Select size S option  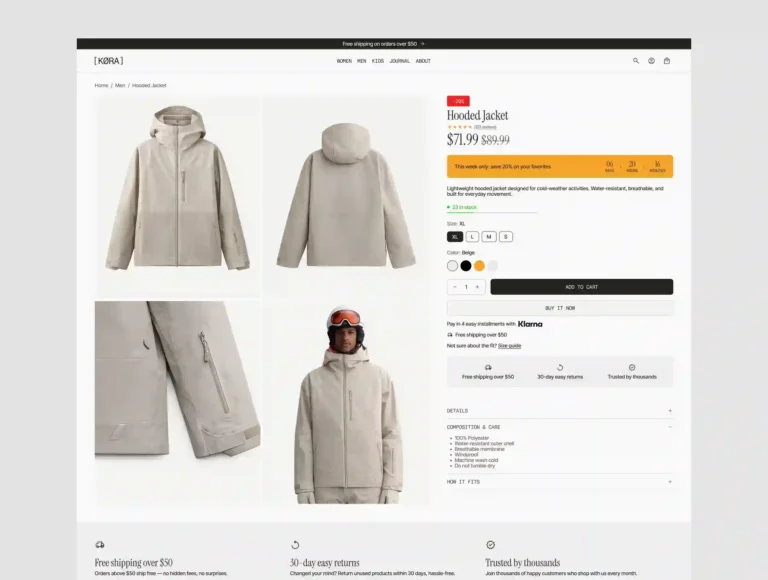tap(506, 237)
